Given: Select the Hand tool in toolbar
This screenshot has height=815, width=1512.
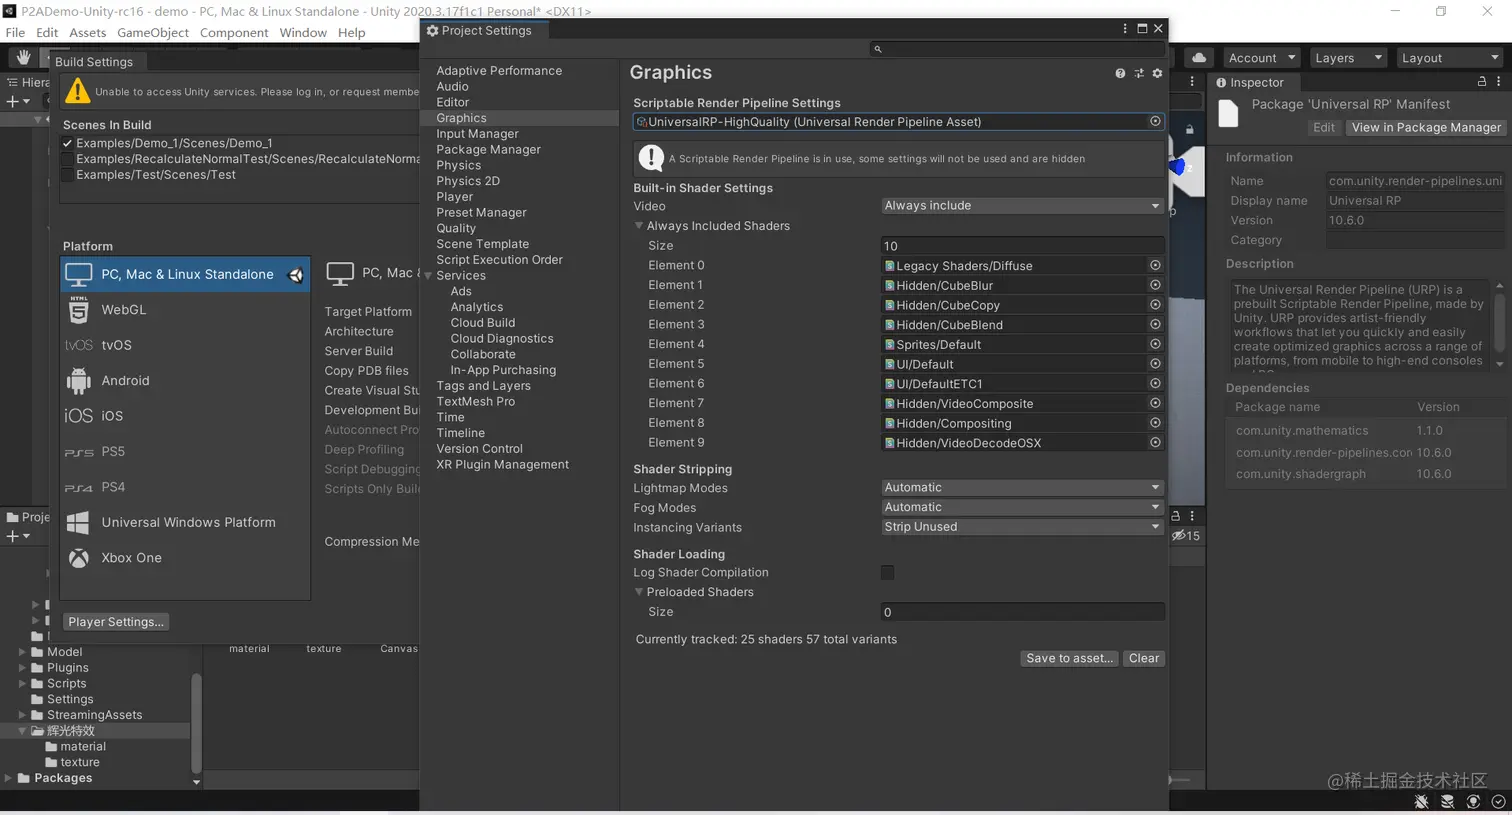Looking at the screenshot, I should (23, 58).
